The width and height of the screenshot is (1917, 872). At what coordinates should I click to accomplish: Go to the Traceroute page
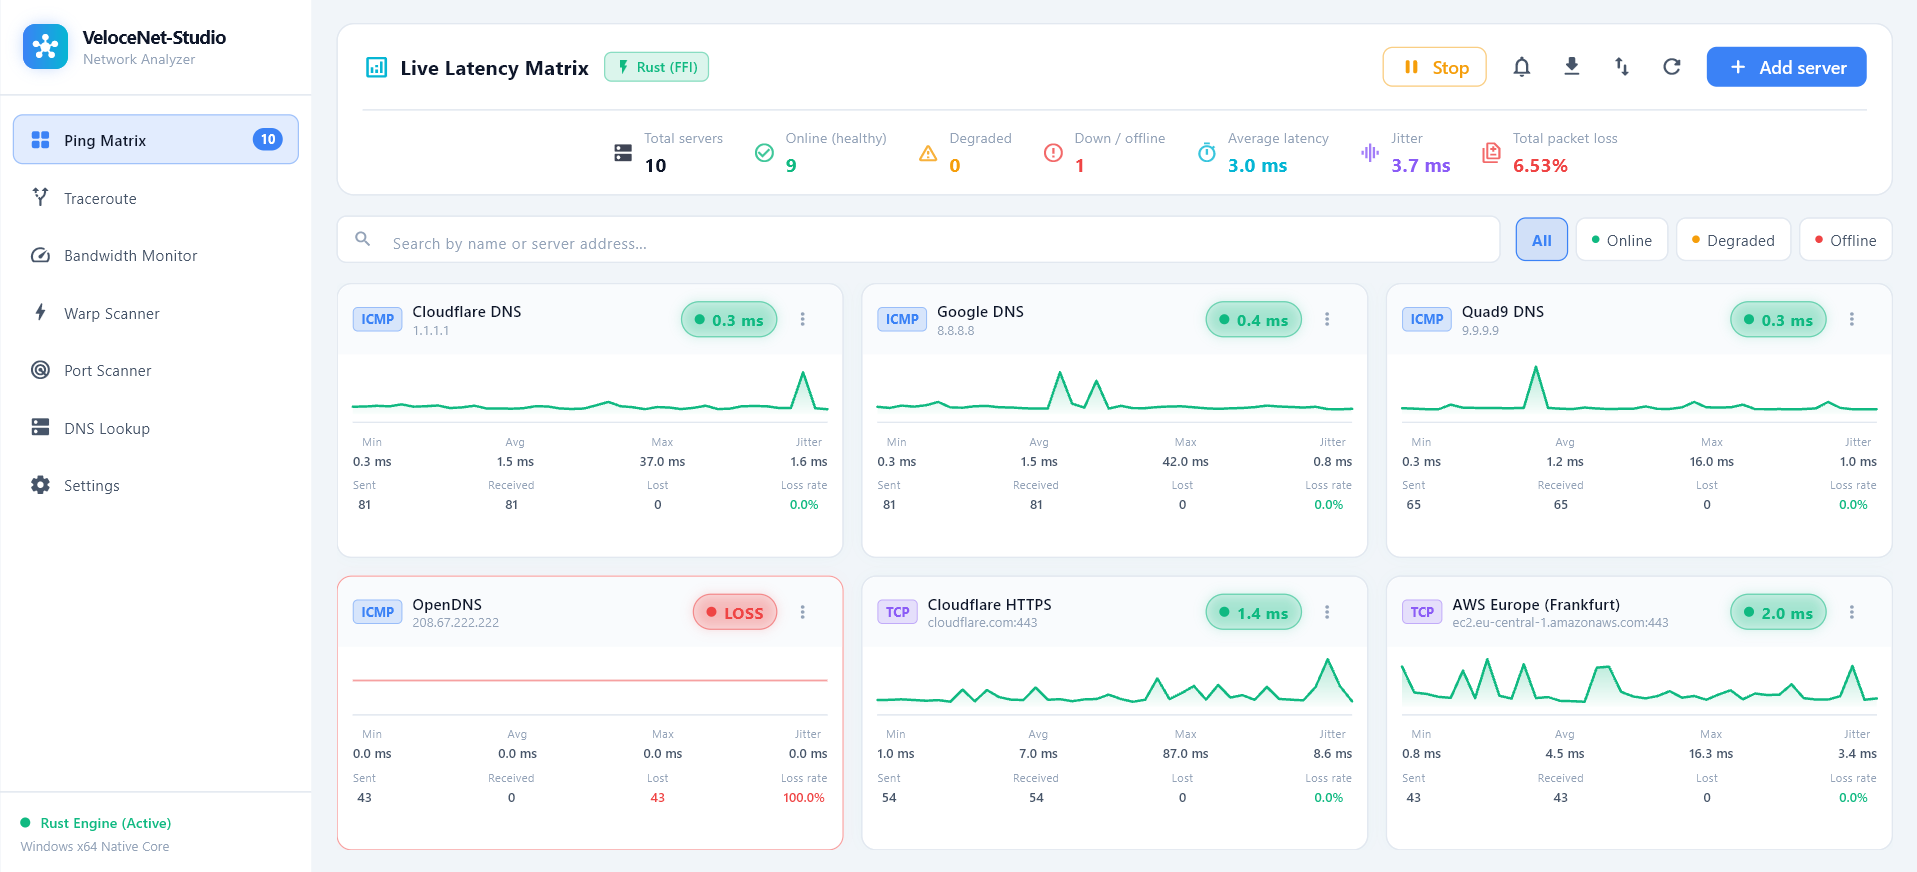click(156, 198)
